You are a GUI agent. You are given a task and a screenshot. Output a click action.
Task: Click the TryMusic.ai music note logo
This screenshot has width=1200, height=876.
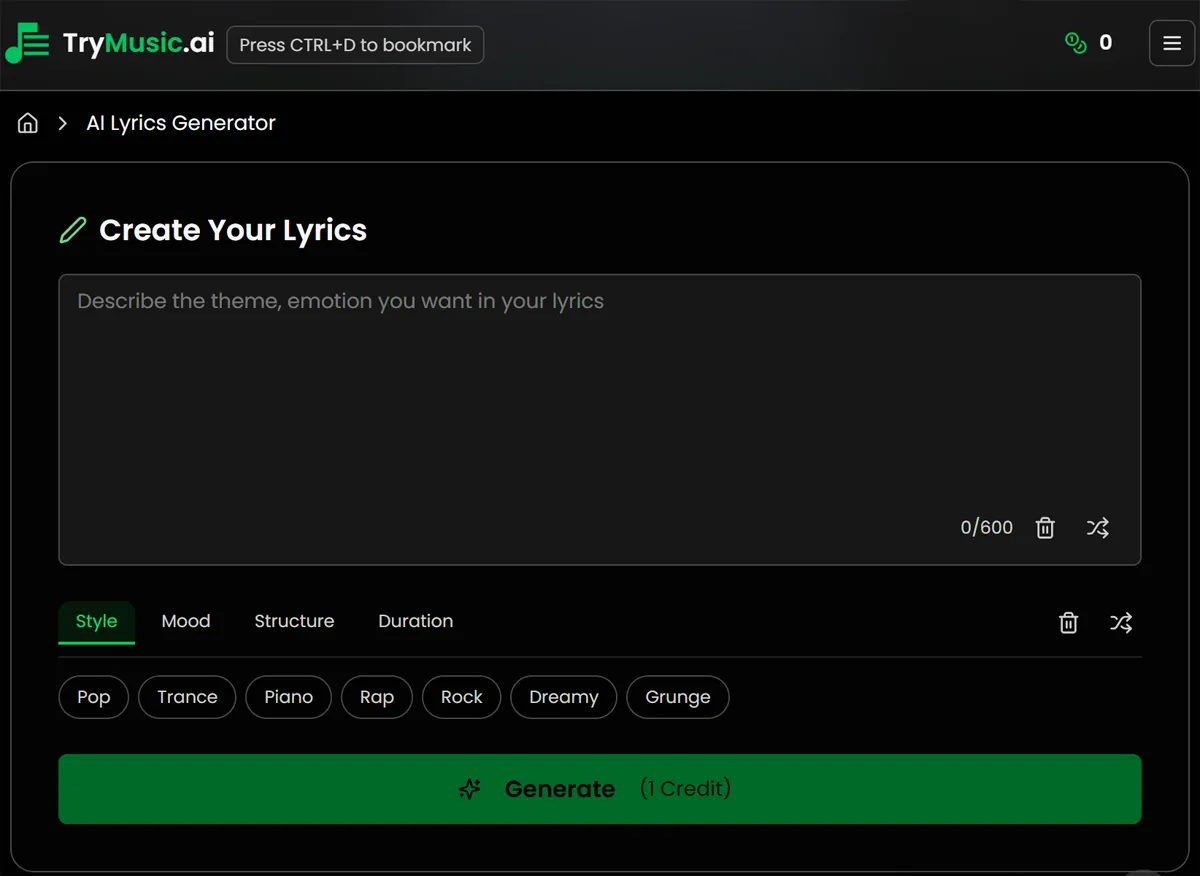(27, 43)
